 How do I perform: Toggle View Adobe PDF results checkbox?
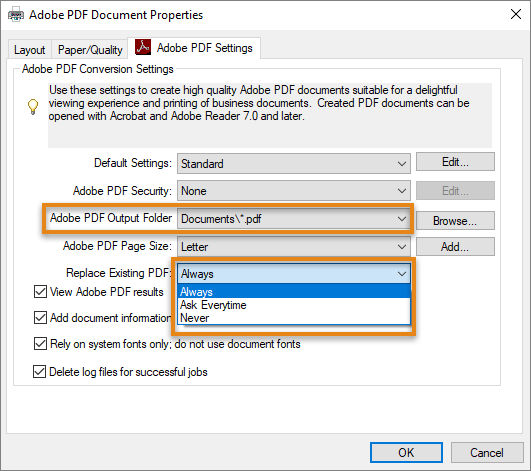pyautogui.click(x=40, y=292)
